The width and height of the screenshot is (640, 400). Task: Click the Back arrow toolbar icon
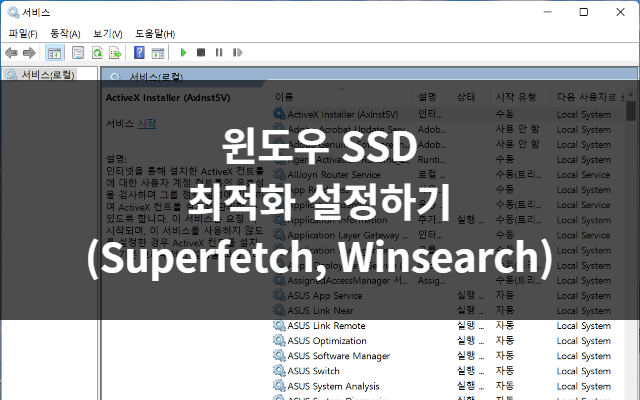11,53
